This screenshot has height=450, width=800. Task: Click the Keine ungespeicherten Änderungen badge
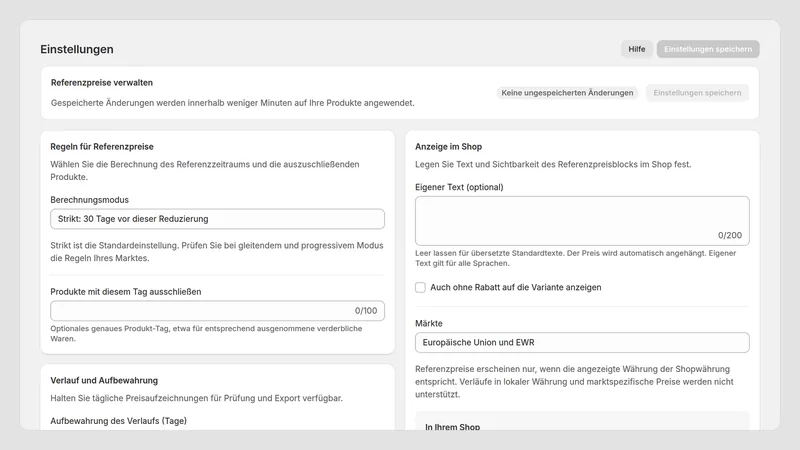[567, 93]
